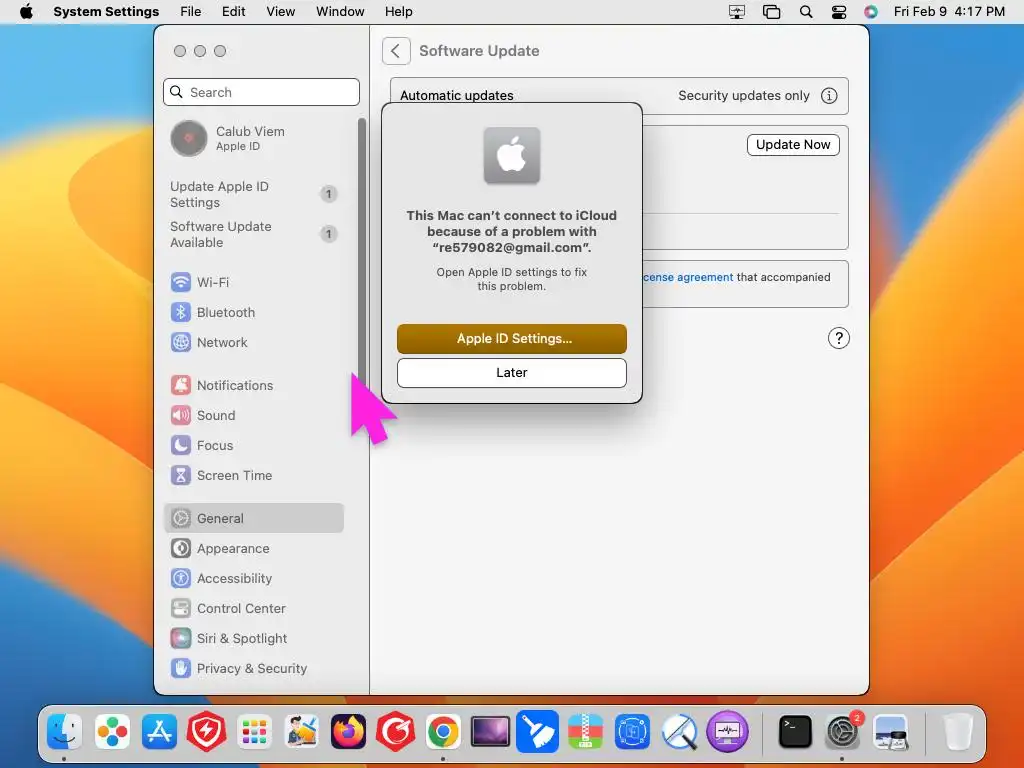
Task: Open Accessibility settings icon
Action: click(x=181, y=579)
